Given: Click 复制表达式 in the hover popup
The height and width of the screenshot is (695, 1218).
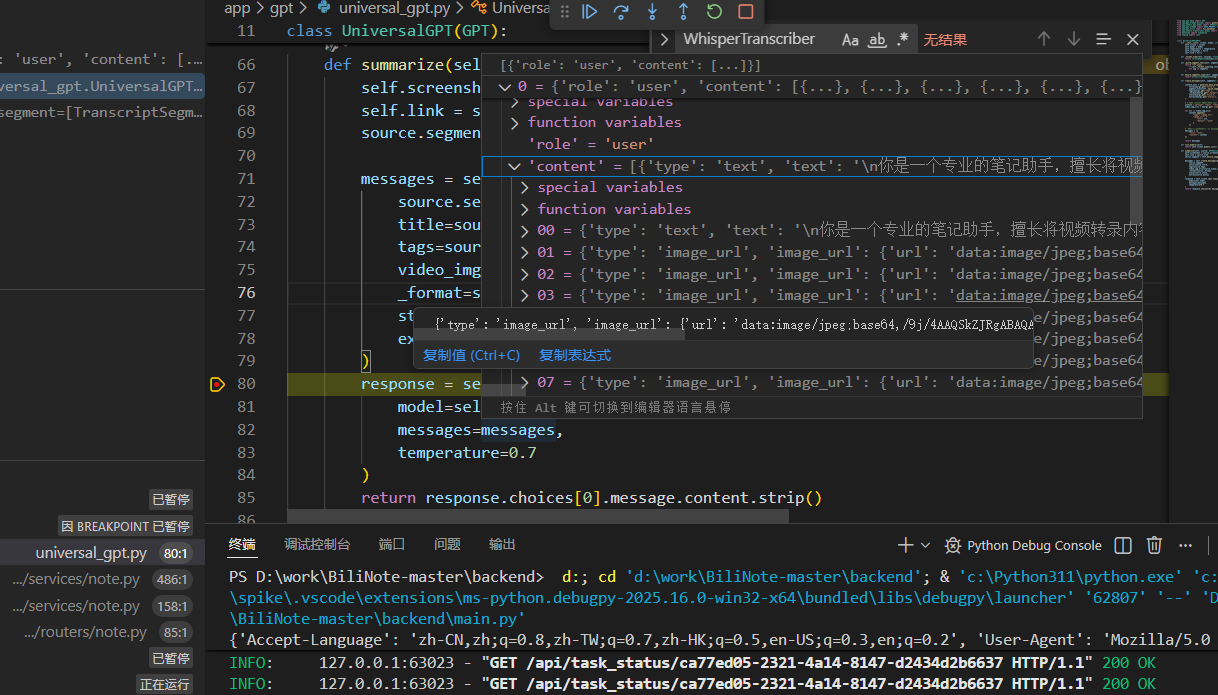Looking at the screenshot, I should pyautogui.click(x=575, y=355).
